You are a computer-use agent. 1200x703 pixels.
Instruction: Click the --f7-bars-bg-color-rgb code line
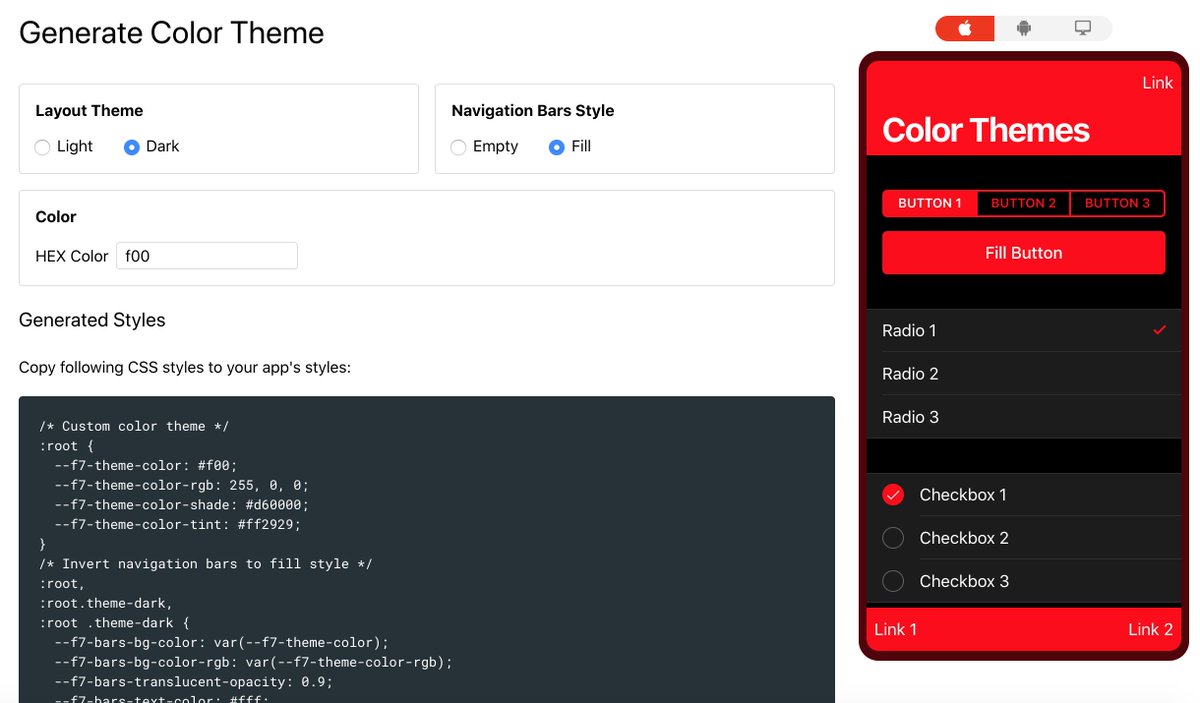[254, 662]
